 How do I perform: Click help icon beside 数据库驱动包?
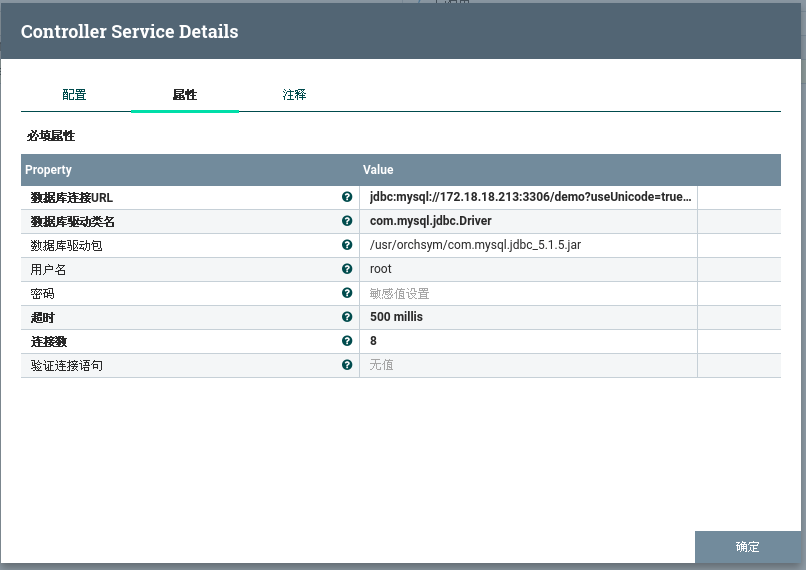347,245
